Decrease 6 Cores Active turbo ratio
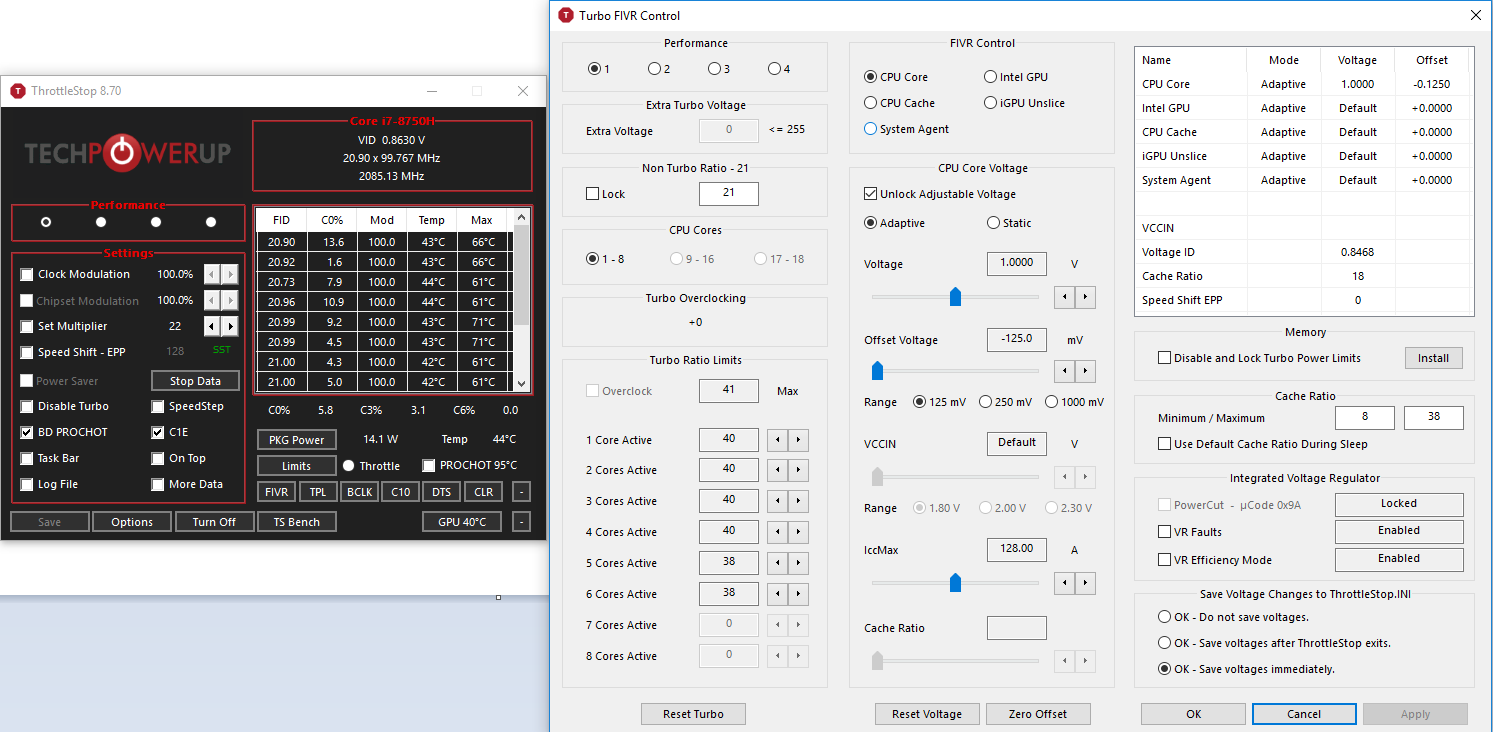This screenshot has height=732, width=1493. pyautogui.click(x=777, y=594)
